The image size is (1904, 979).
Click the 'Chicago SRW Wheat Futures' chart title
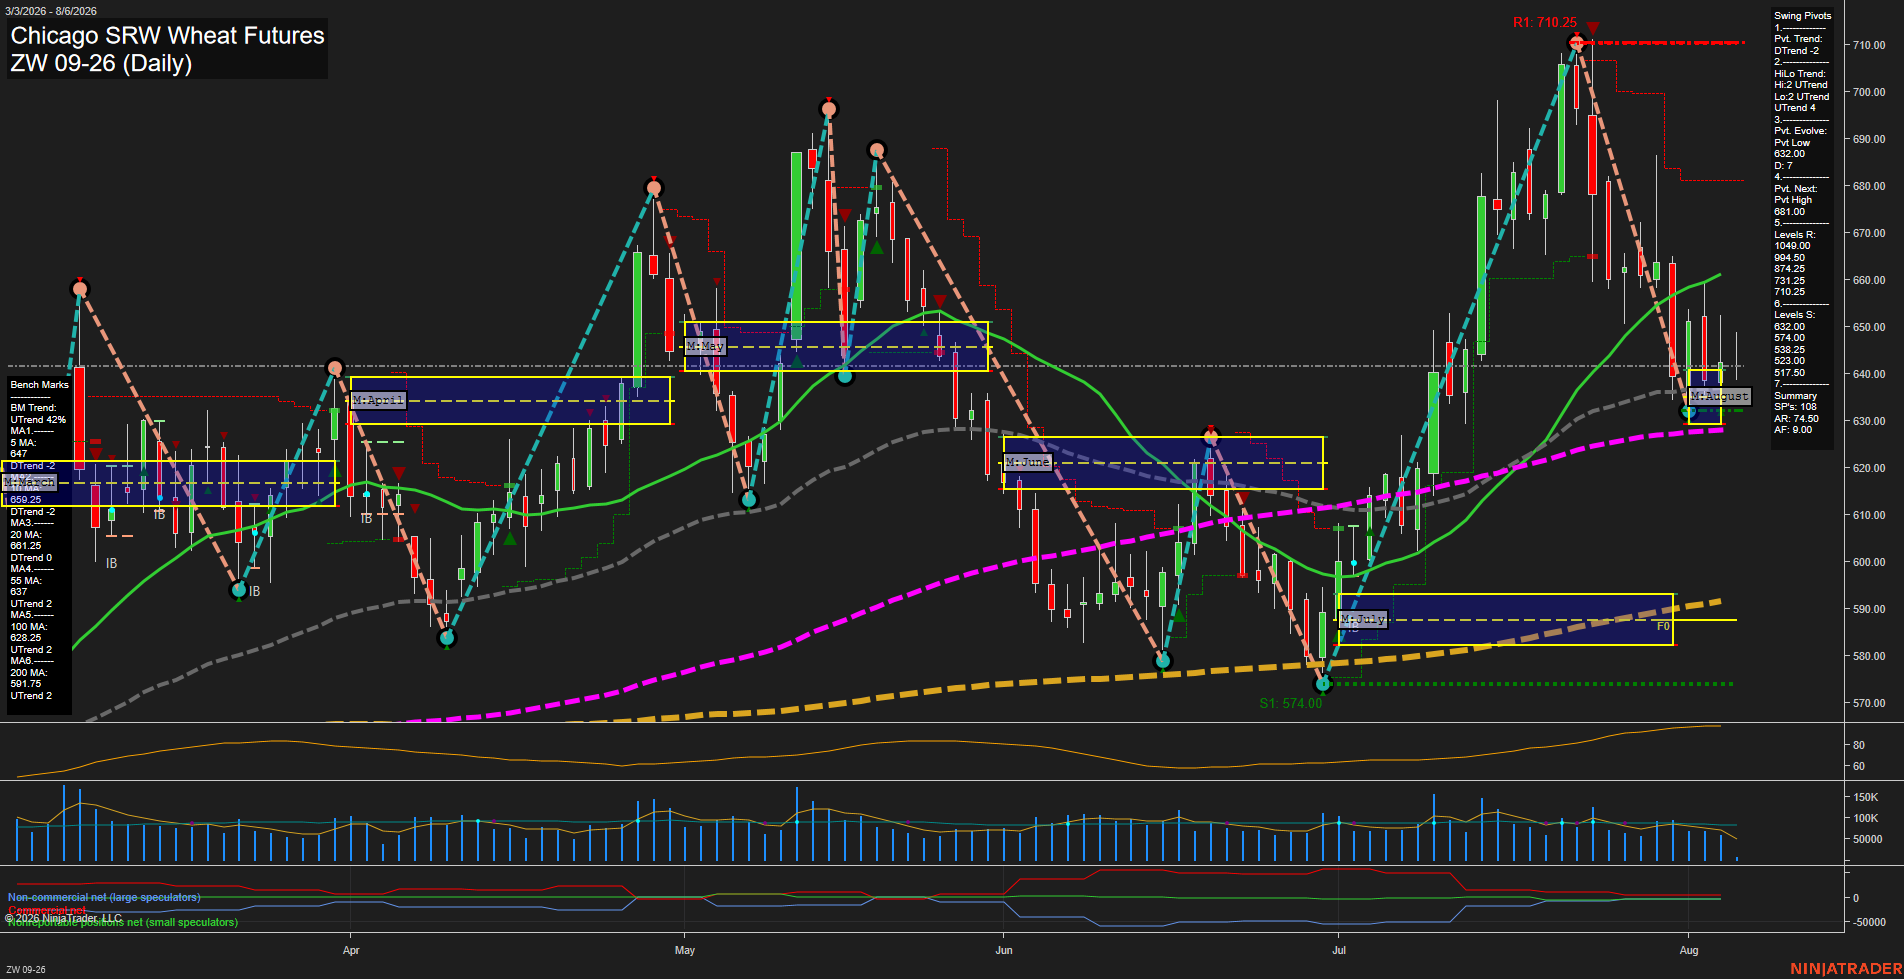point(167,36)
